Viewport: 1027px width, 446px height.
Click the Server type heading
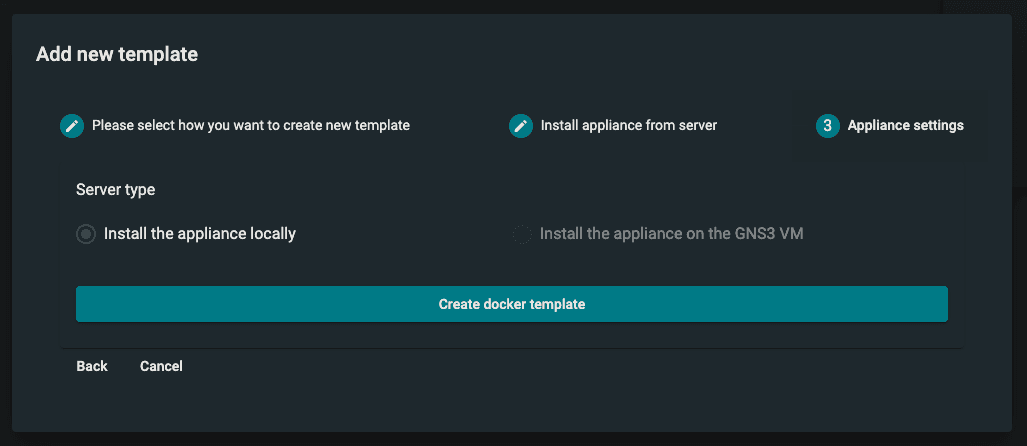[x=115, y=189]
